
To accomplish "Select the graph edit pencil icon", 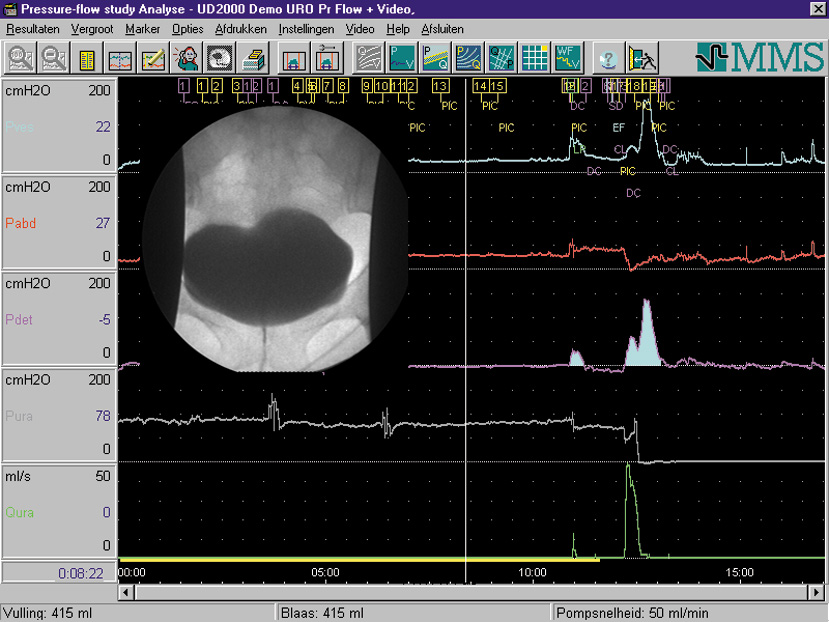I will coord(153,58).
